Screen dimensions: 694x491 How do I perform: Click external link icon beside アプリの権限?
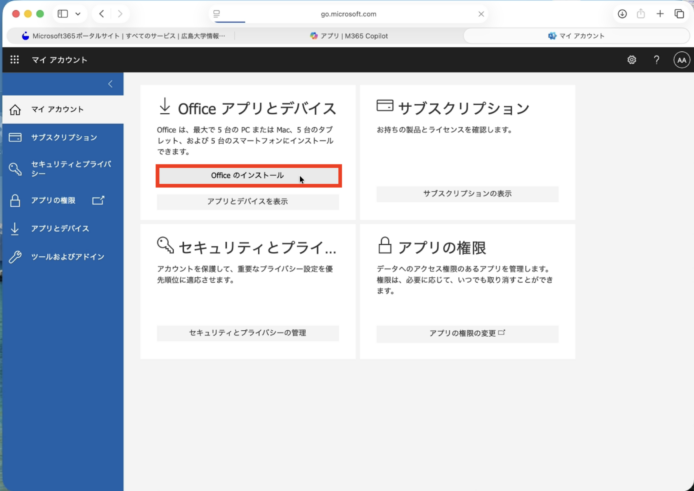(98, 201)
